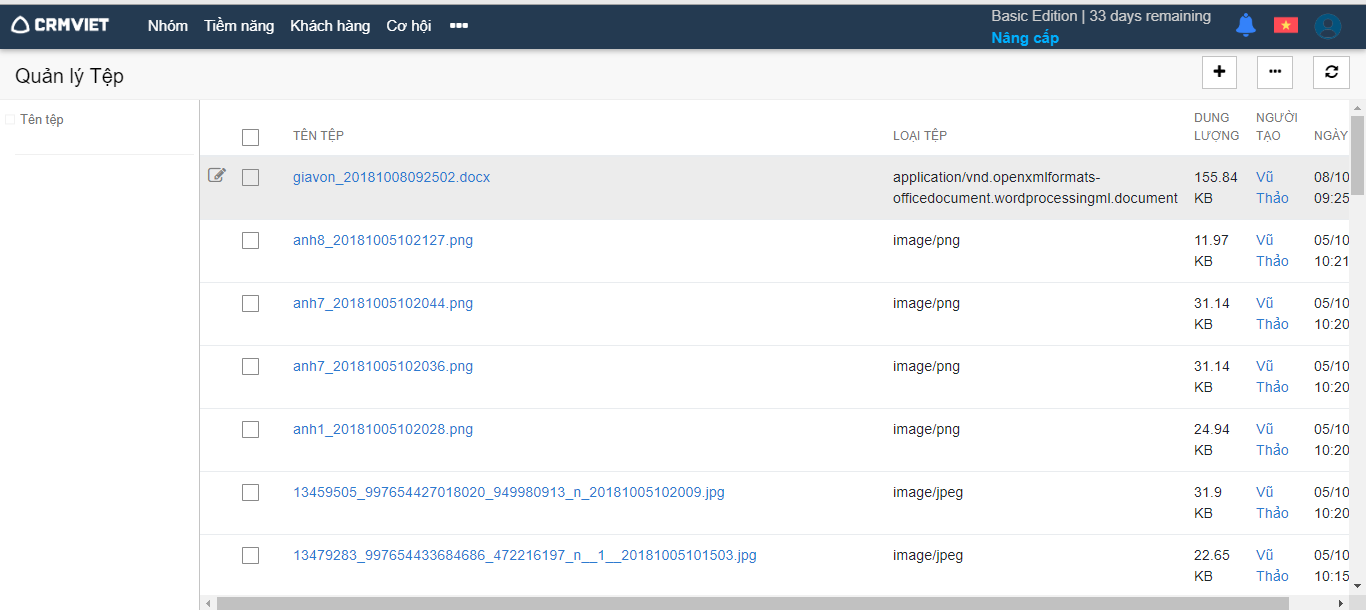Open the Nhóm menu

coord(167,26)
